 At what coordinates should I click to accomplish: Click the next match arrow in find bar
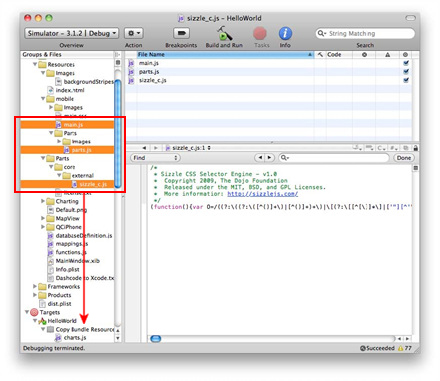(x=269, y=158)
